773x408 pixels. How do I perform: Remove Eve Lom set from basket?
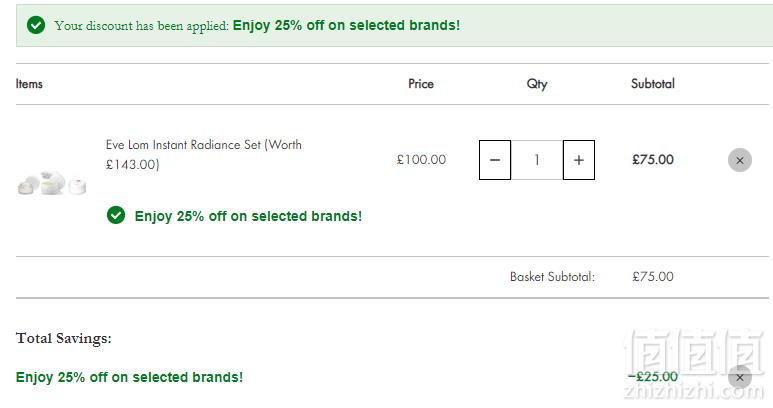click(739, 160)
